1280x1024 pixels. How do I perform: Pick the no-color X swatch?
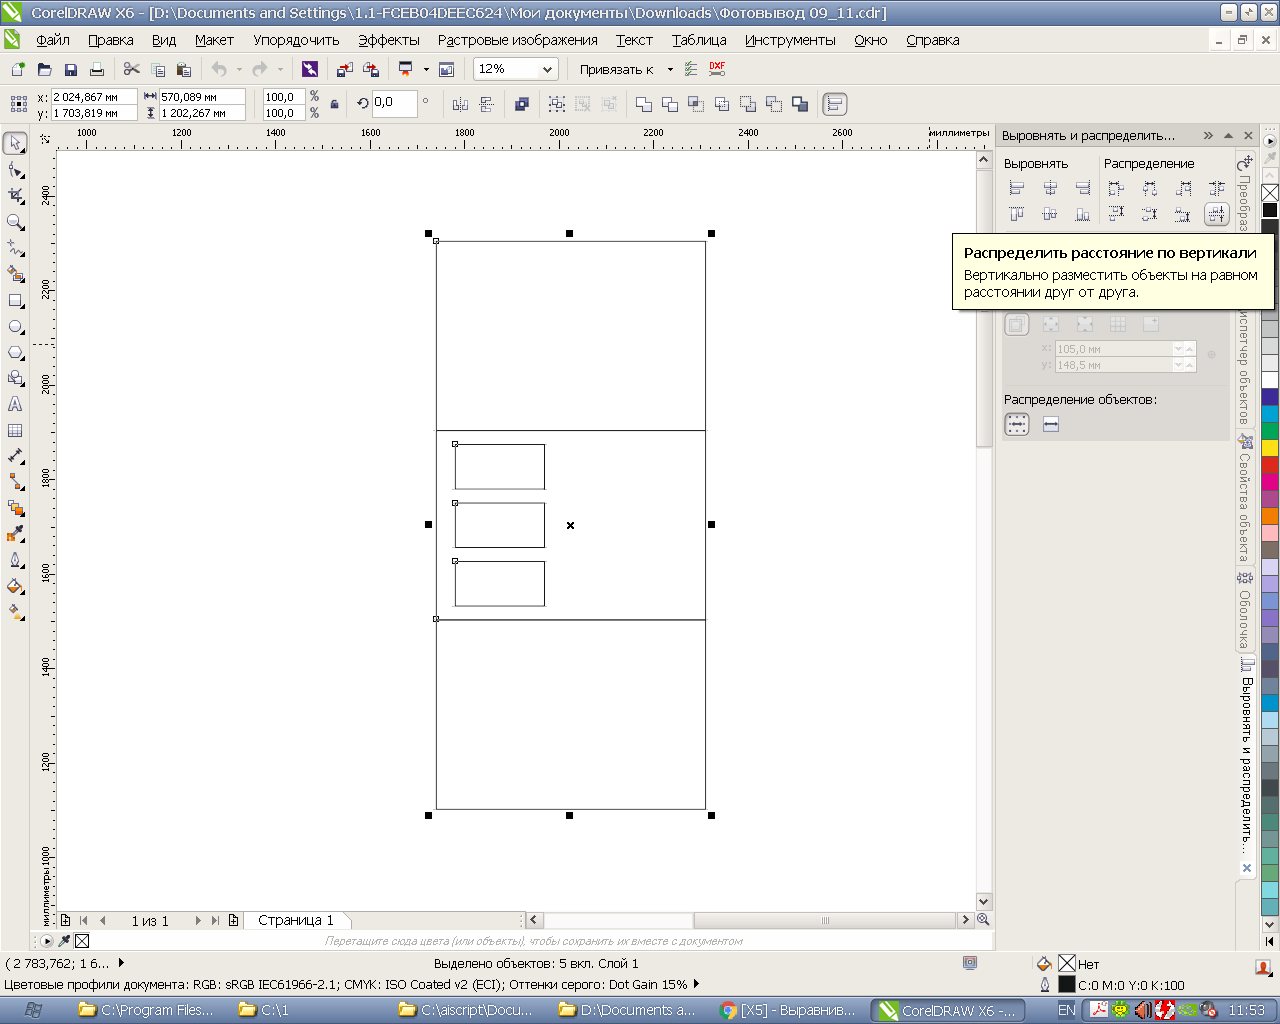(x=1270, y=193)
